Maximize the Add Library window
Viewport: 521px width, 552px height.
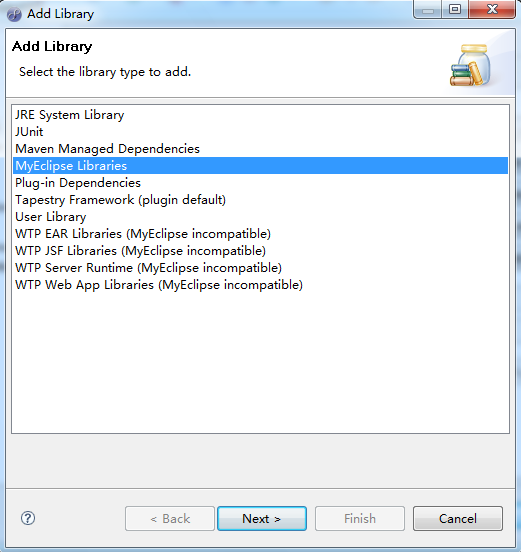[x=455, y=9]
